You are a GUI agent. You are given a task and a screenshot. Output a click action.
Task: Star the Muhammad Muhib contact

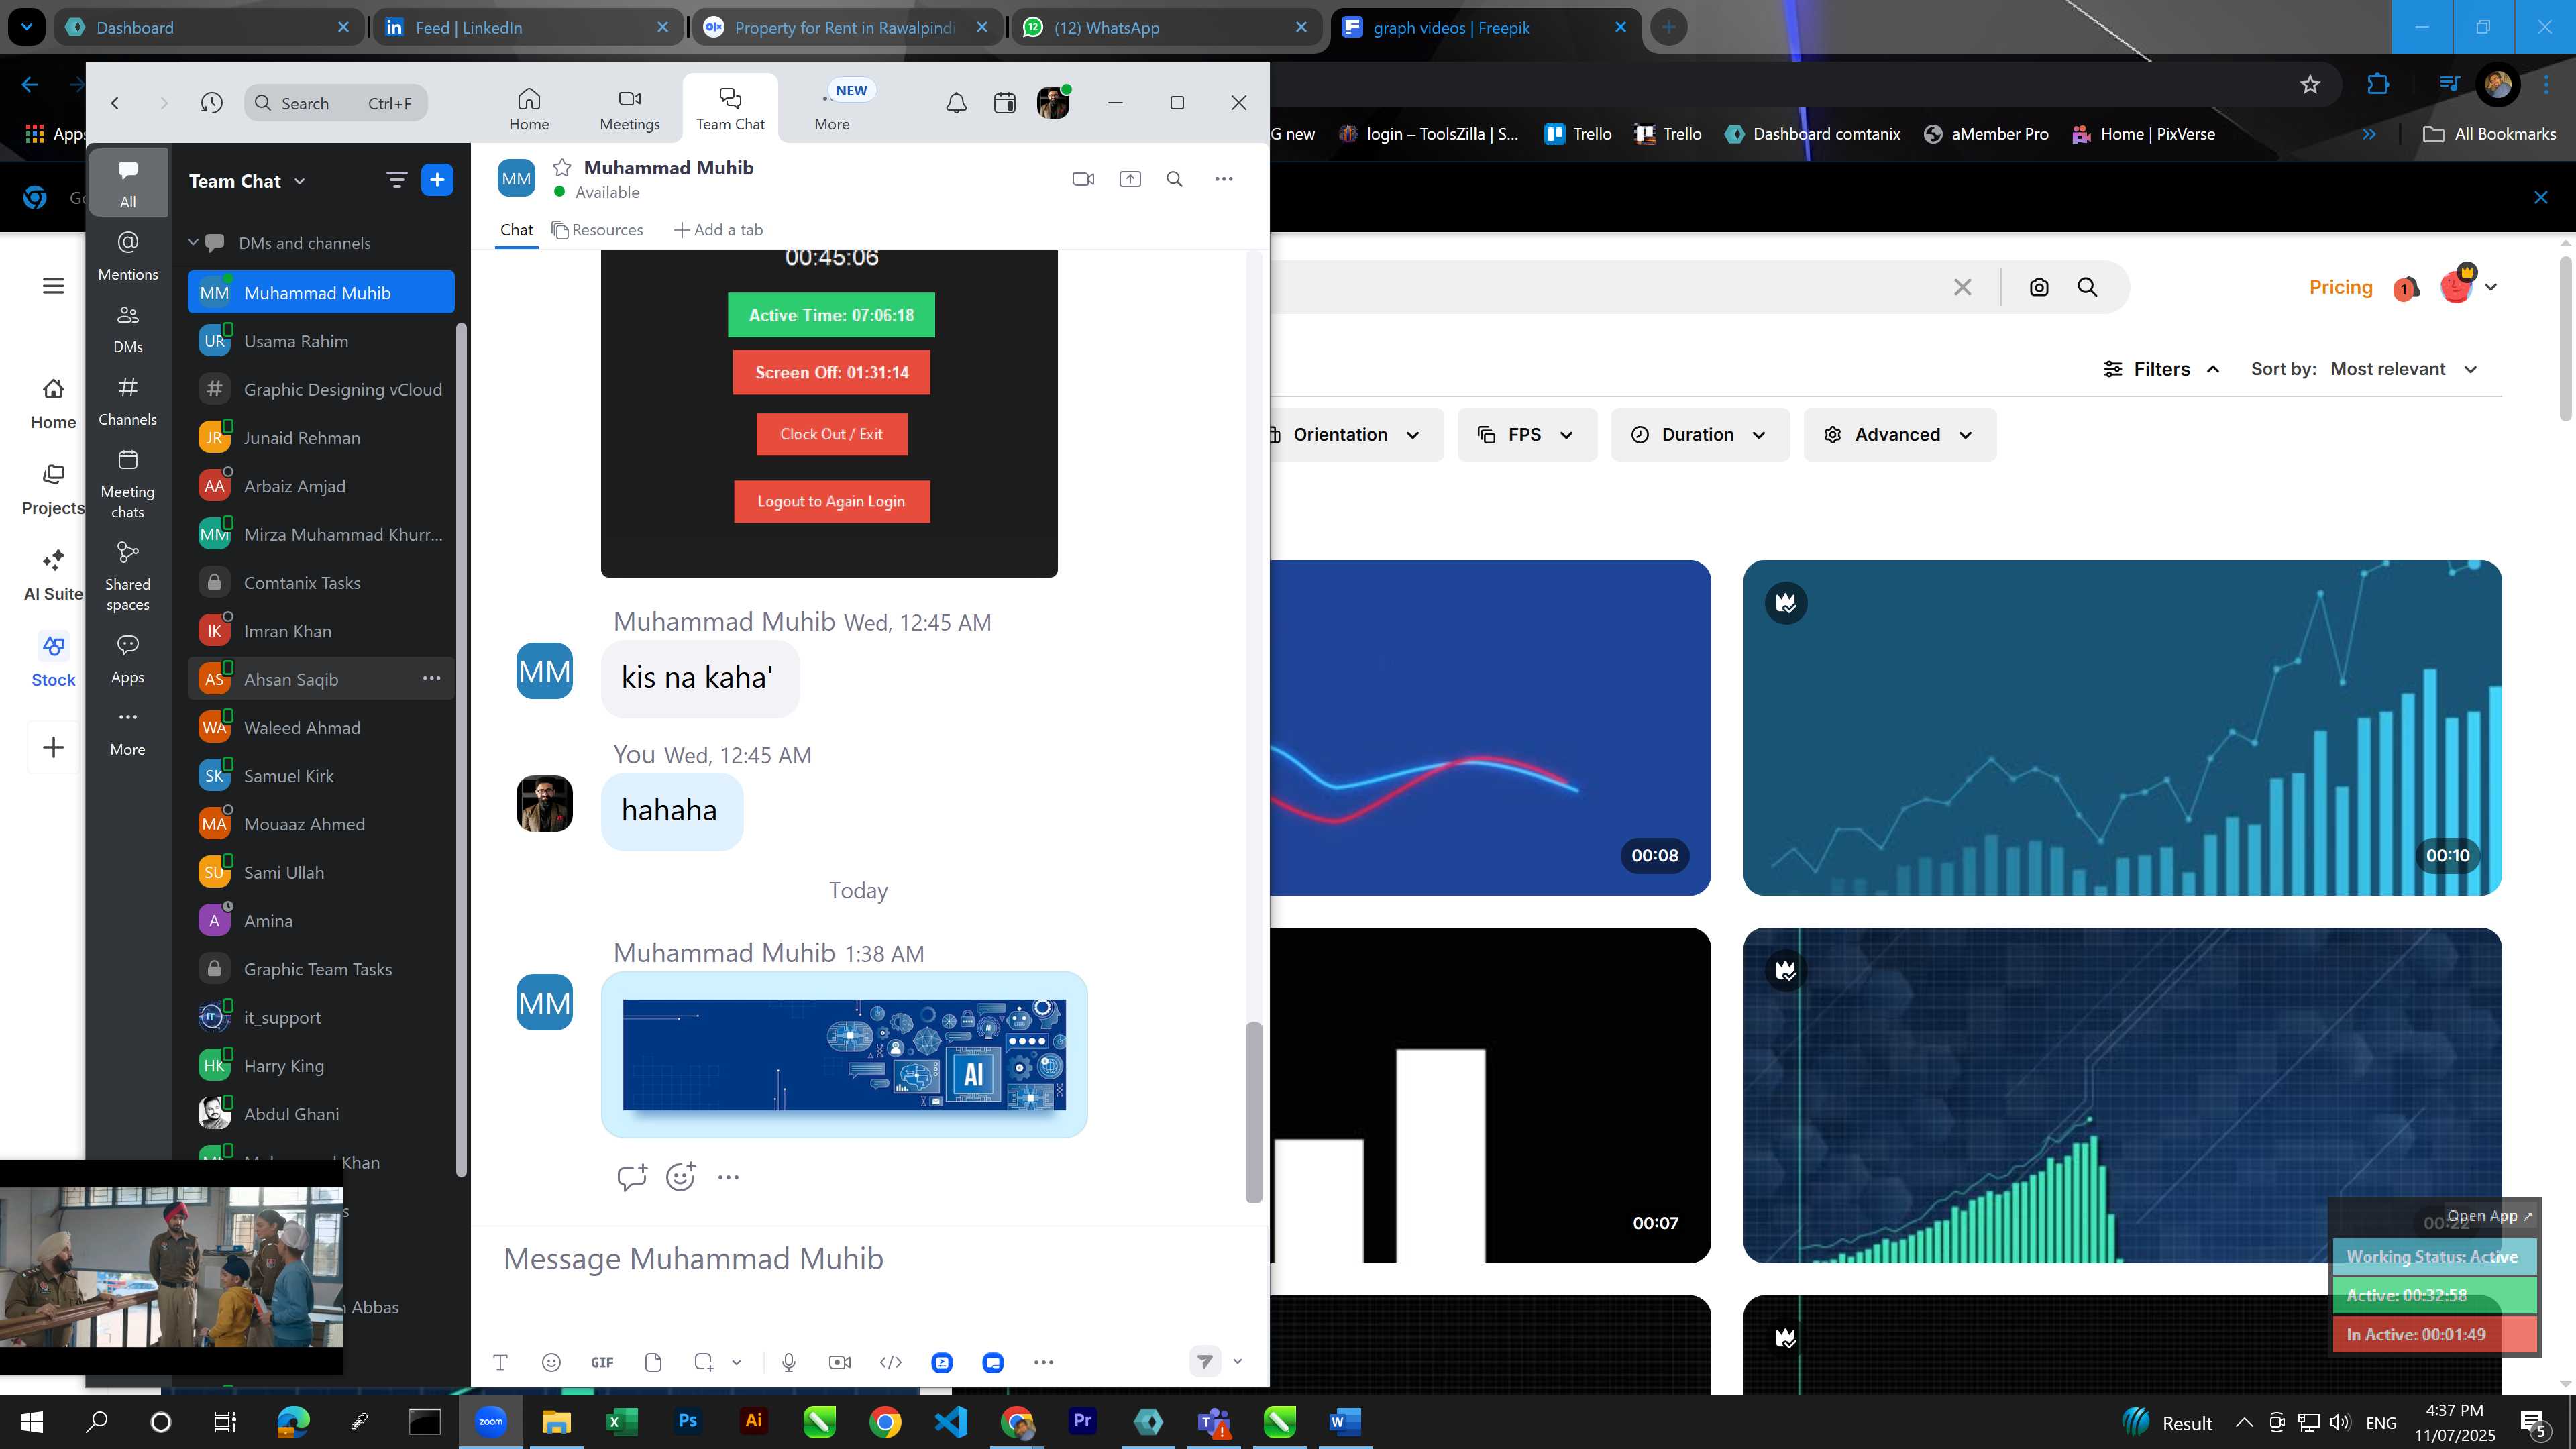(x=562, y=167)
